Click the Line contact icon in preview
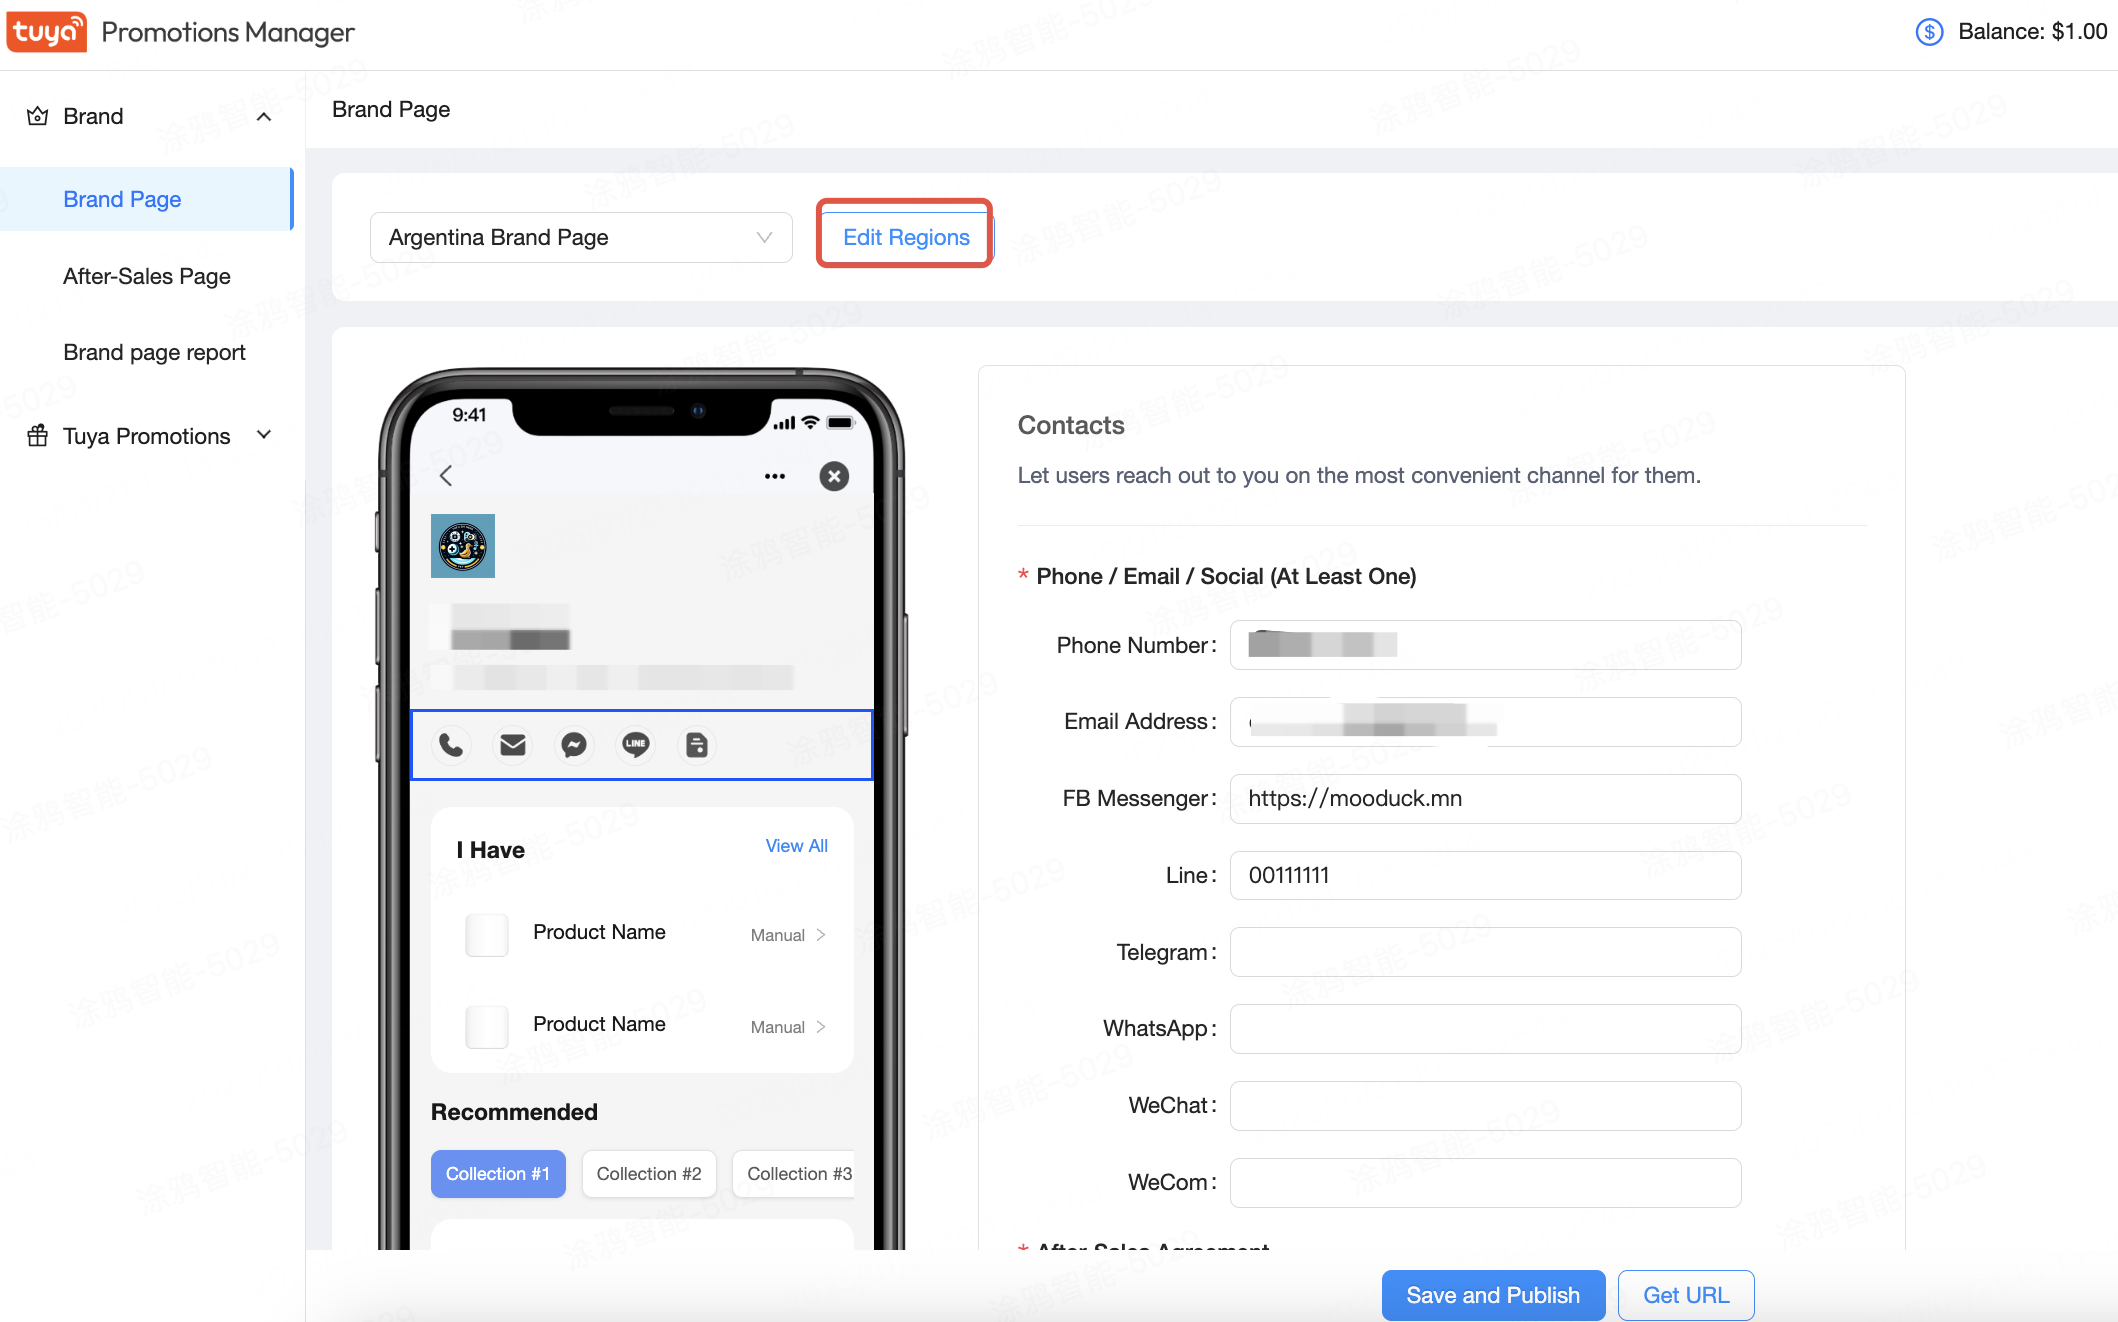Screen dimensions: 2118x1322 tap(636, 745)
